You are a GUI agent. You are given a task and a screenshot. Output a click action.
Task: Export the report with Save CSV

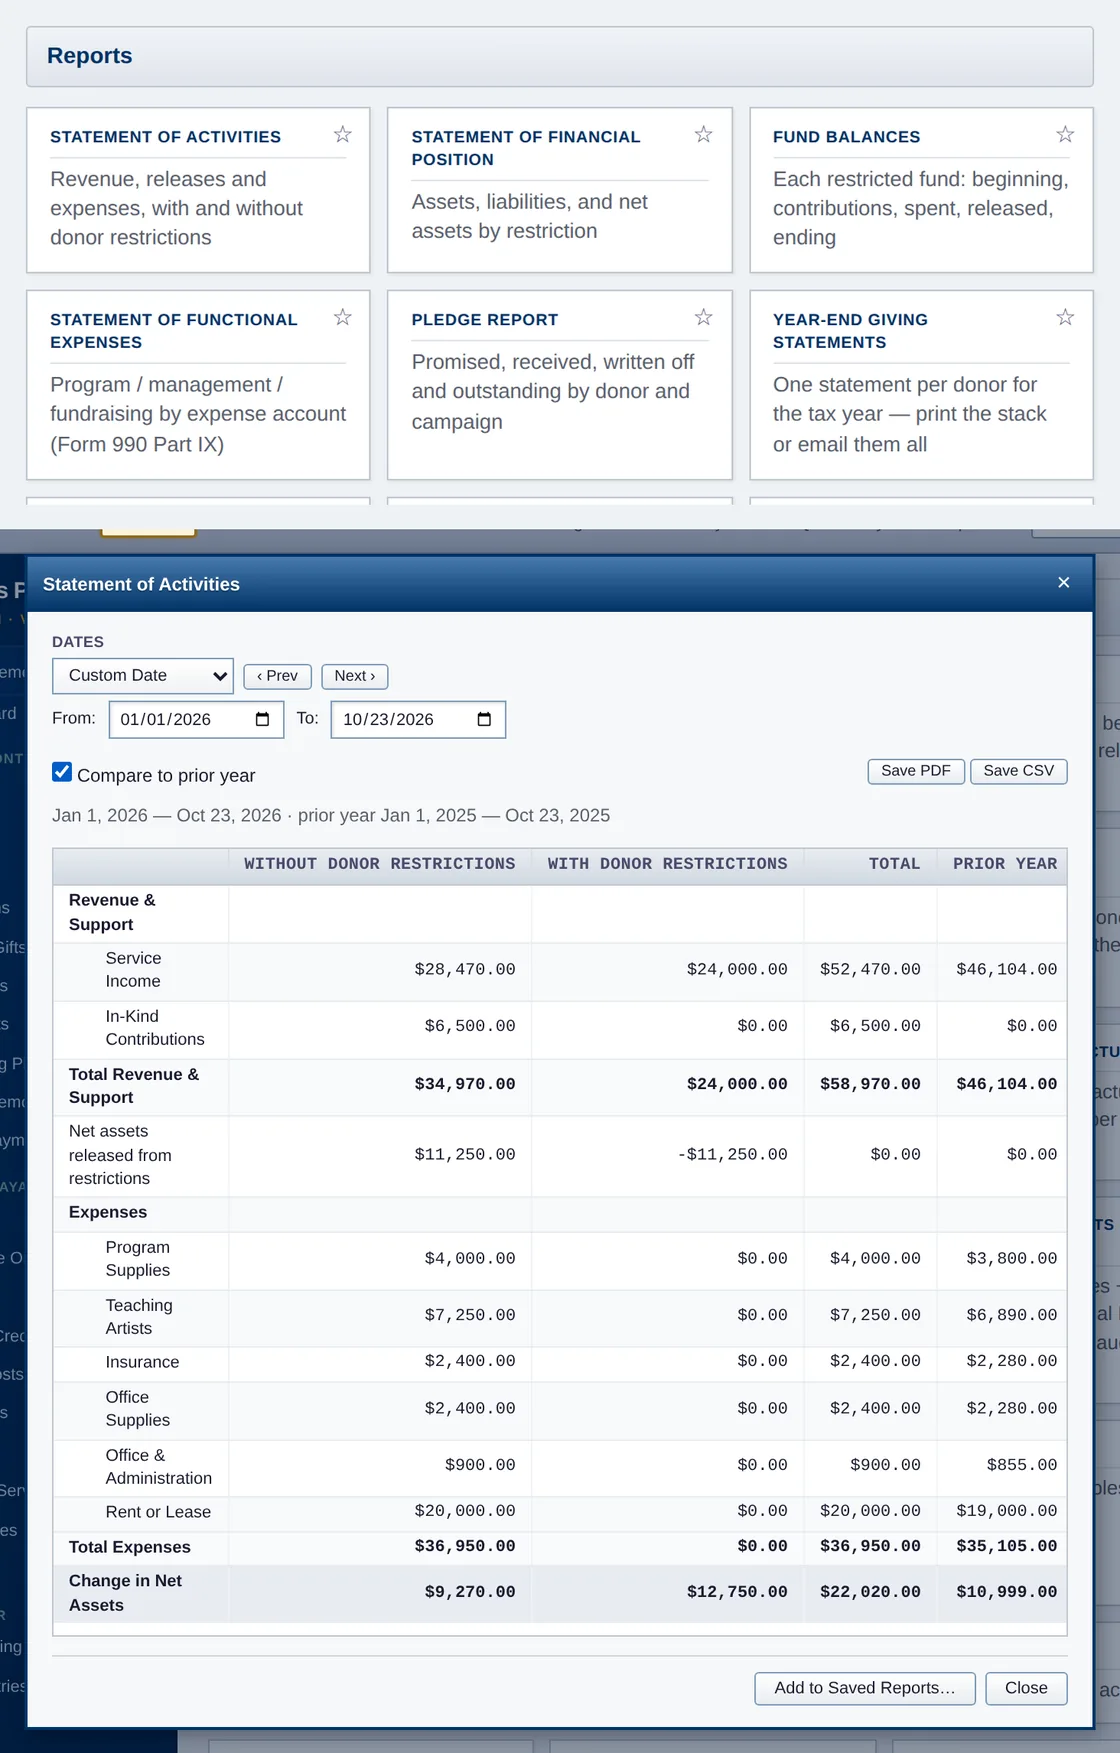pos(1019,771)
